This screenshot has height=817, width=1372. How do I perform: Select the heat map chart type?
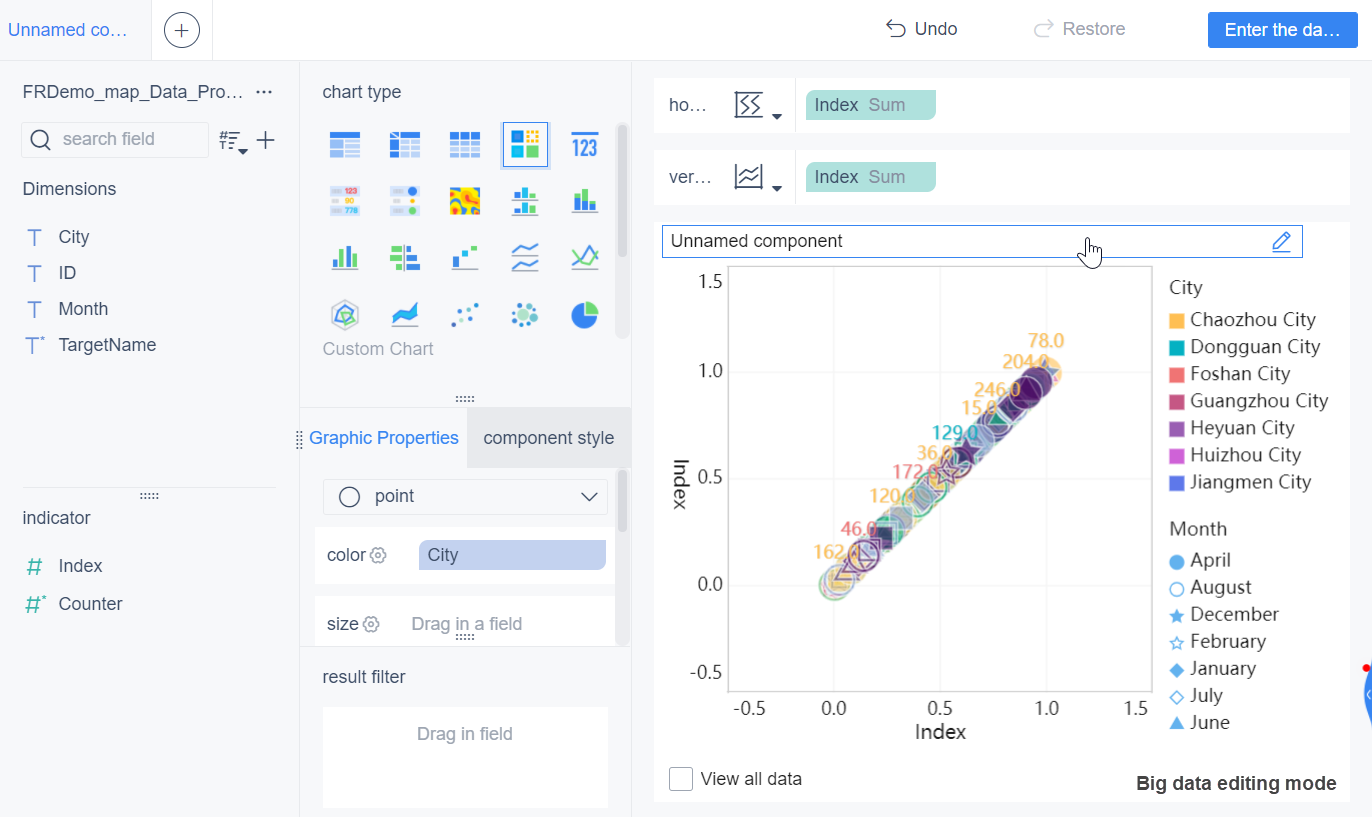click(x=465, y=201)
